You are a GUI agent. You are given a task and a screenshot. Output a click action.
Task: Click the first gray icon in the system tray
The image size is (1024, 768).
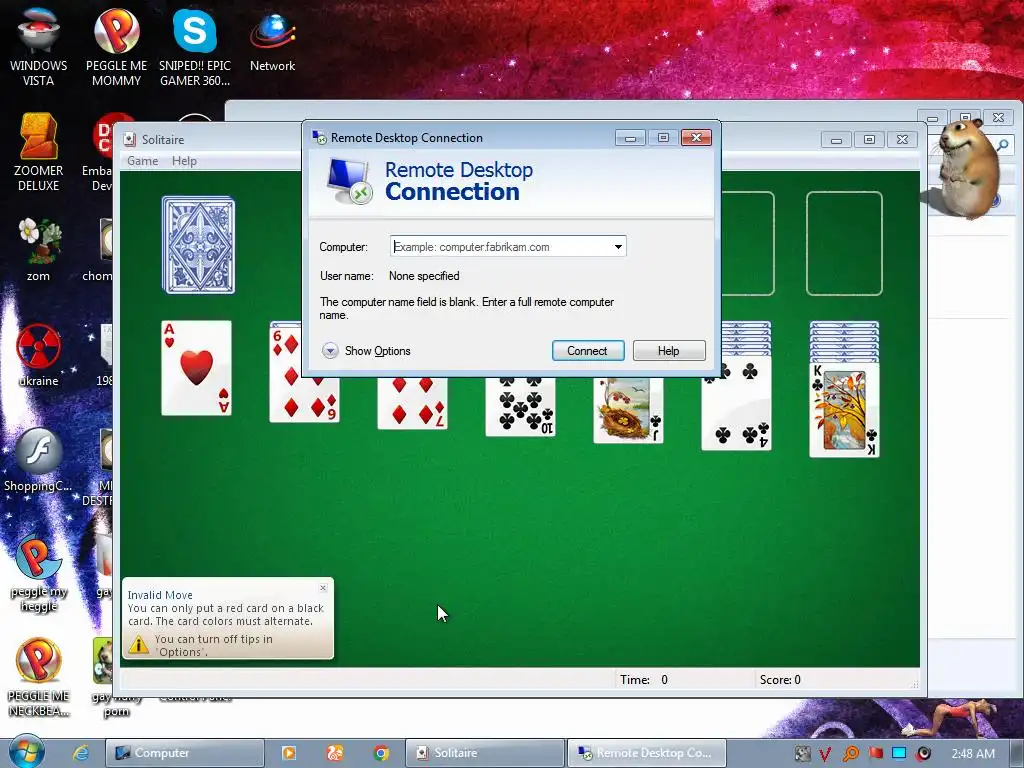point(802,754)
